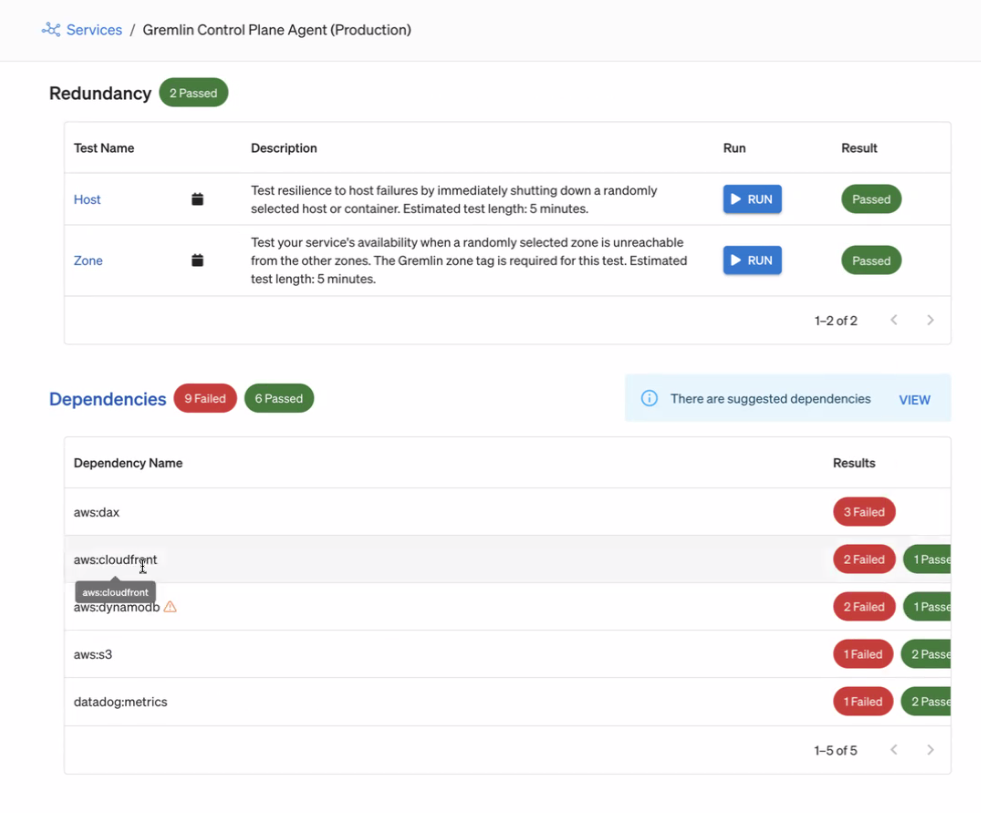Click the 3 Failed badge for aws:dax
Viewport: 981px width, 813px height.
[864, 512]
